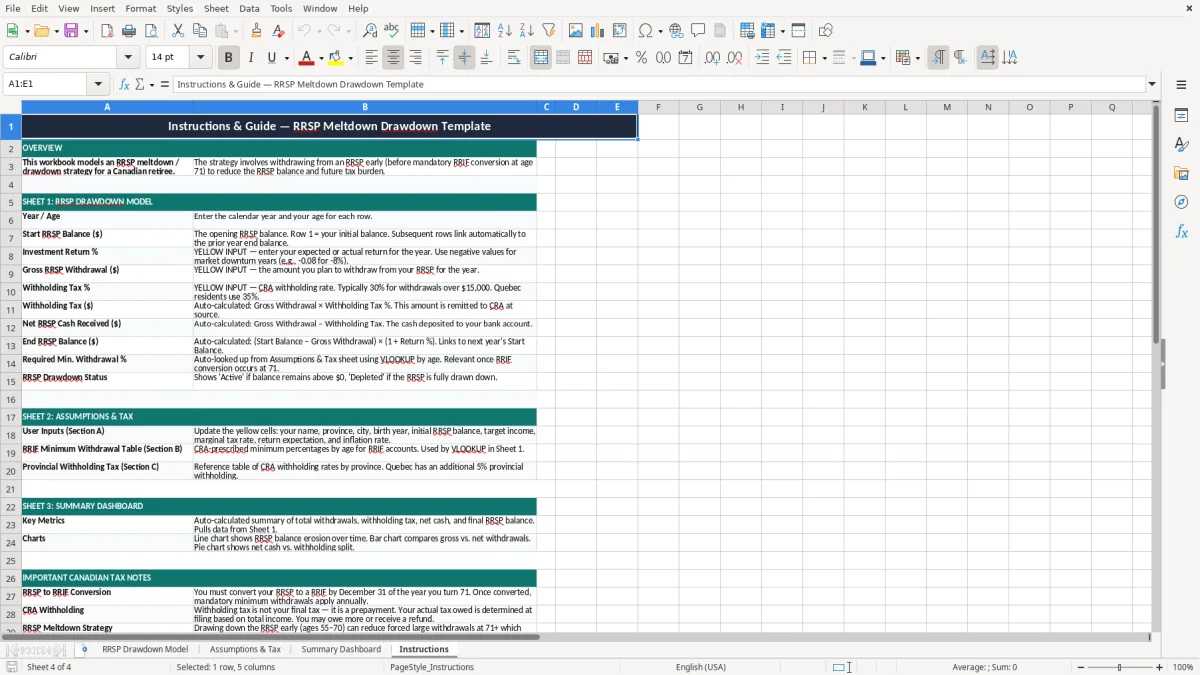The height and width of the screenshot is (675, 1200).
Task: Switch to RRSP Drawdown Model sheet
Action: tap(145, 649)
